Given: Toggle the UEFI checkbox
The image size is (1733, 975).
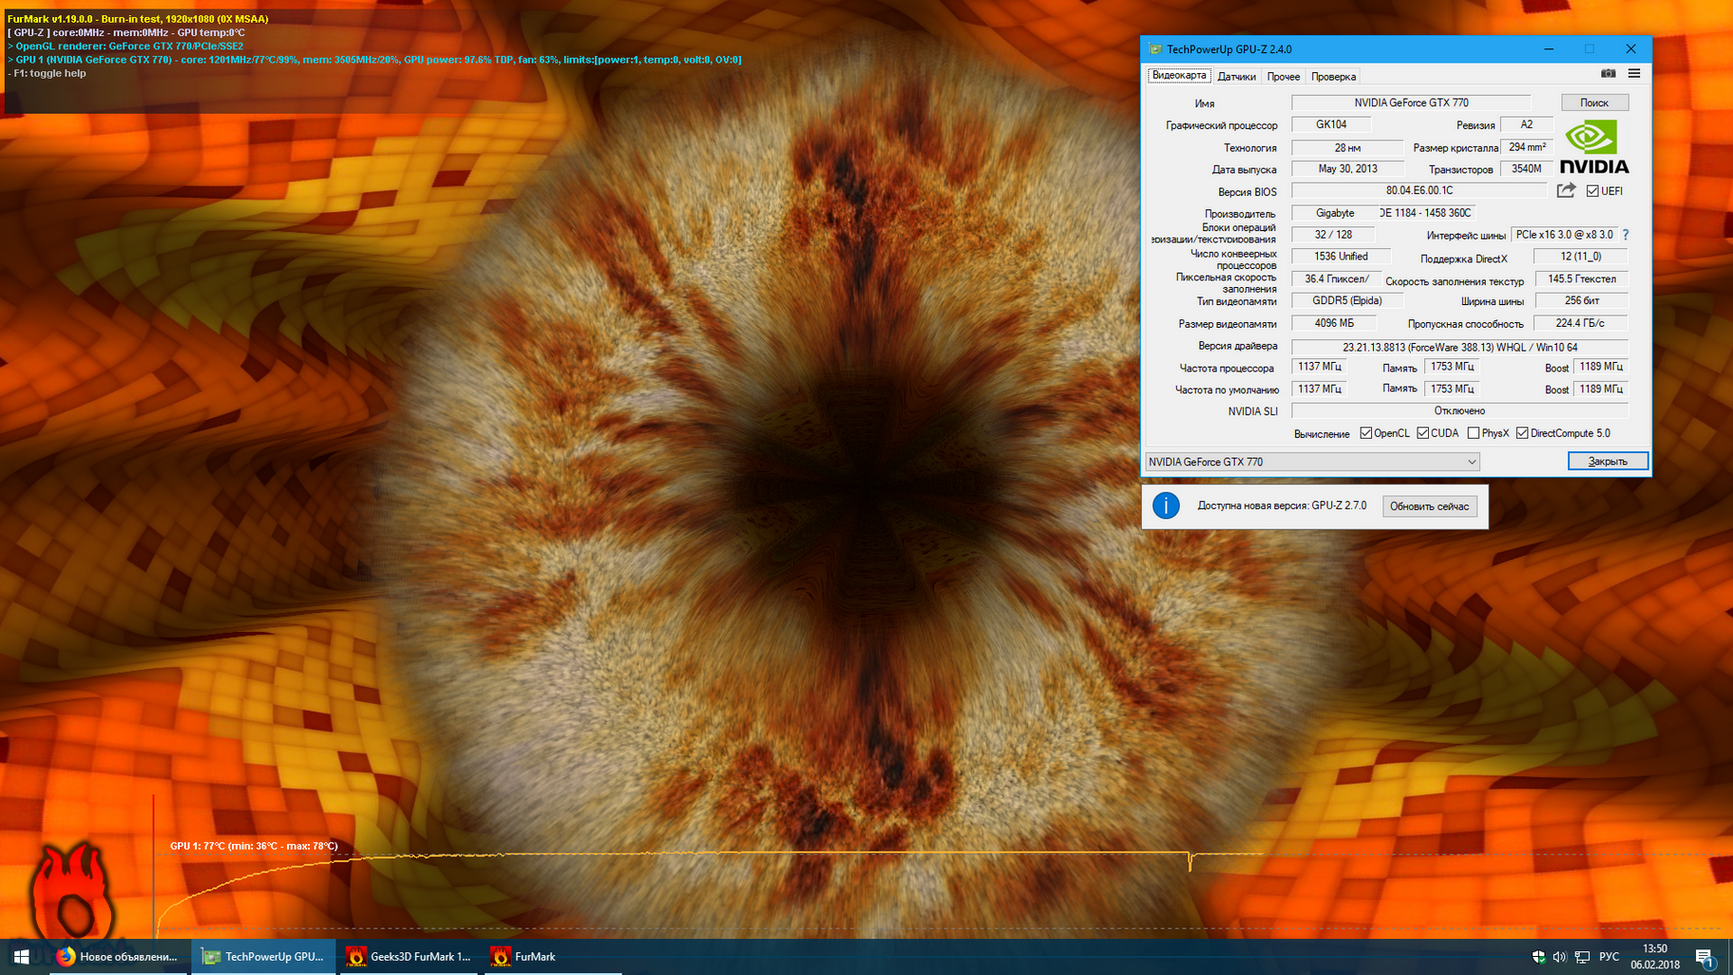Looking at the screenshot, I should pyautogui.click(x=1592, y=191).
